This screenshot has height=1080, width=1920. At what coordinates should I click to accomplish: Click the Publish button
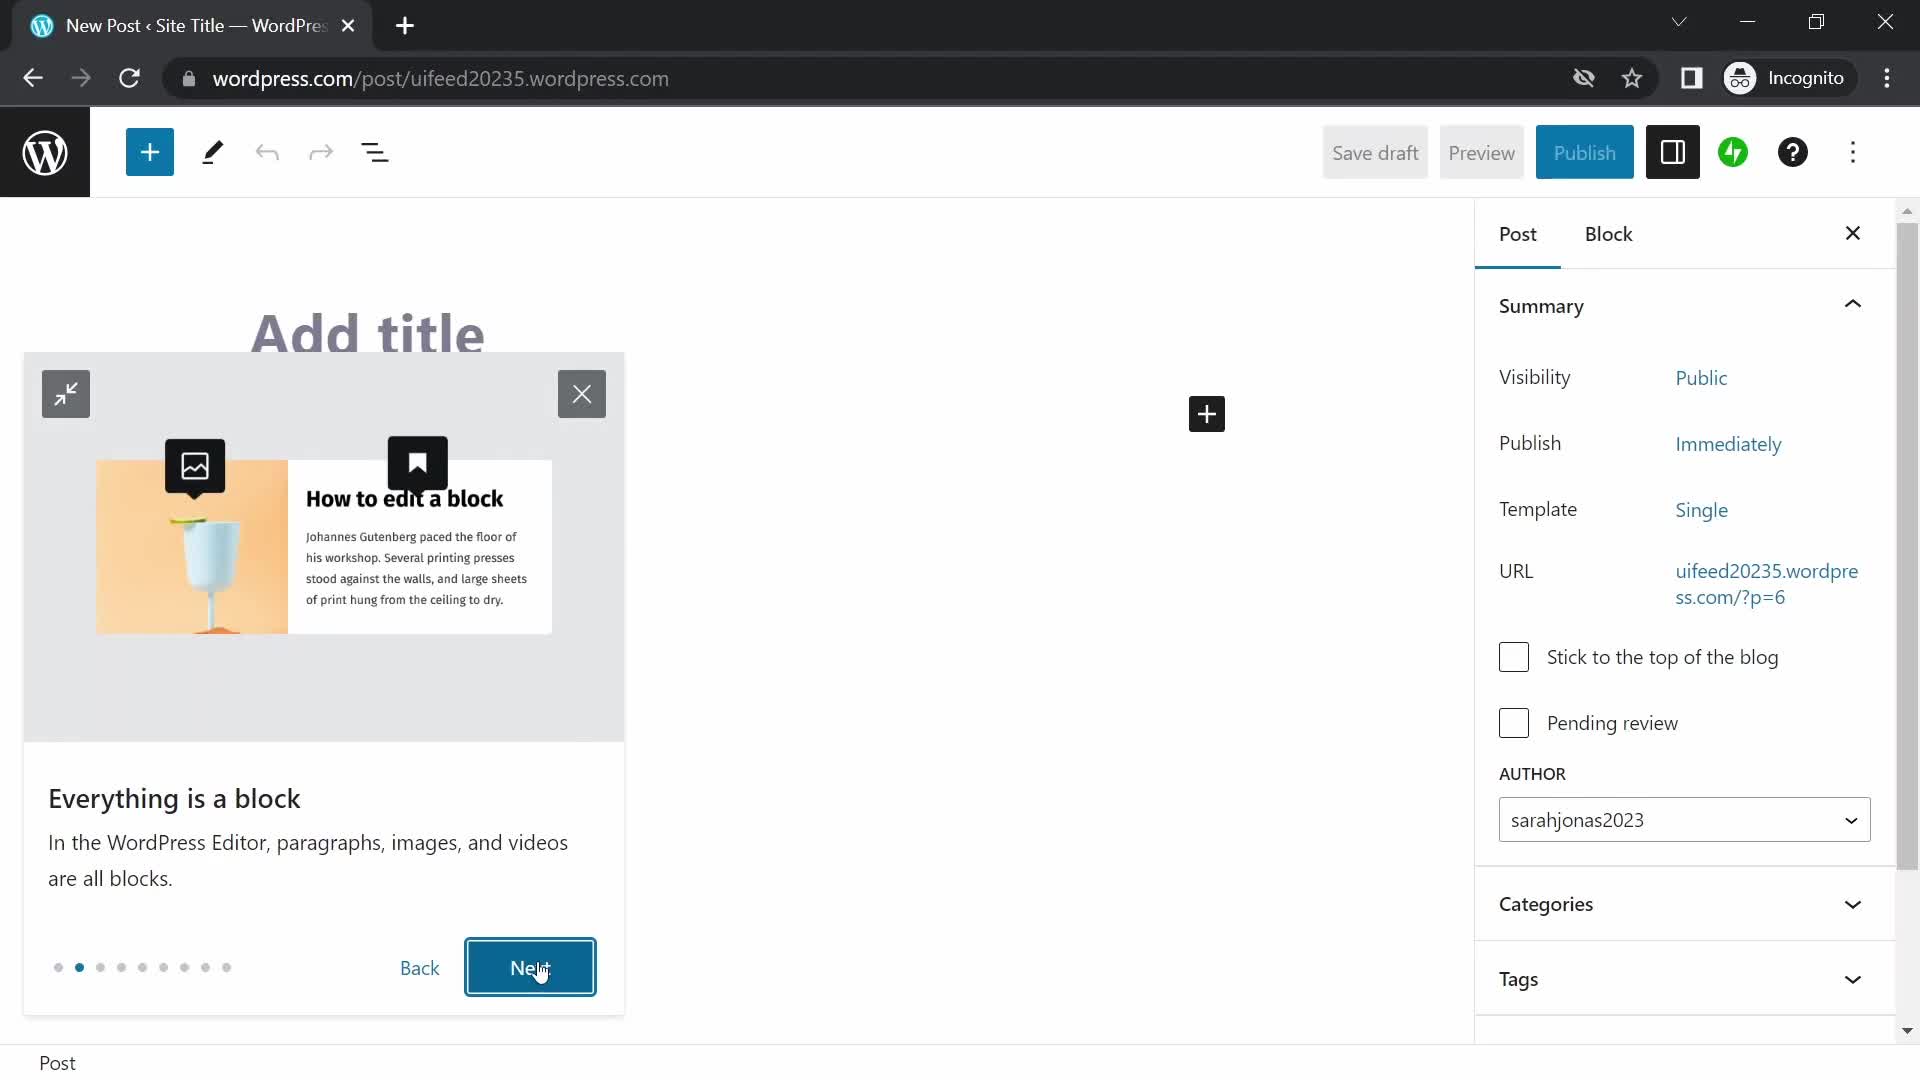pos(1584,152)
